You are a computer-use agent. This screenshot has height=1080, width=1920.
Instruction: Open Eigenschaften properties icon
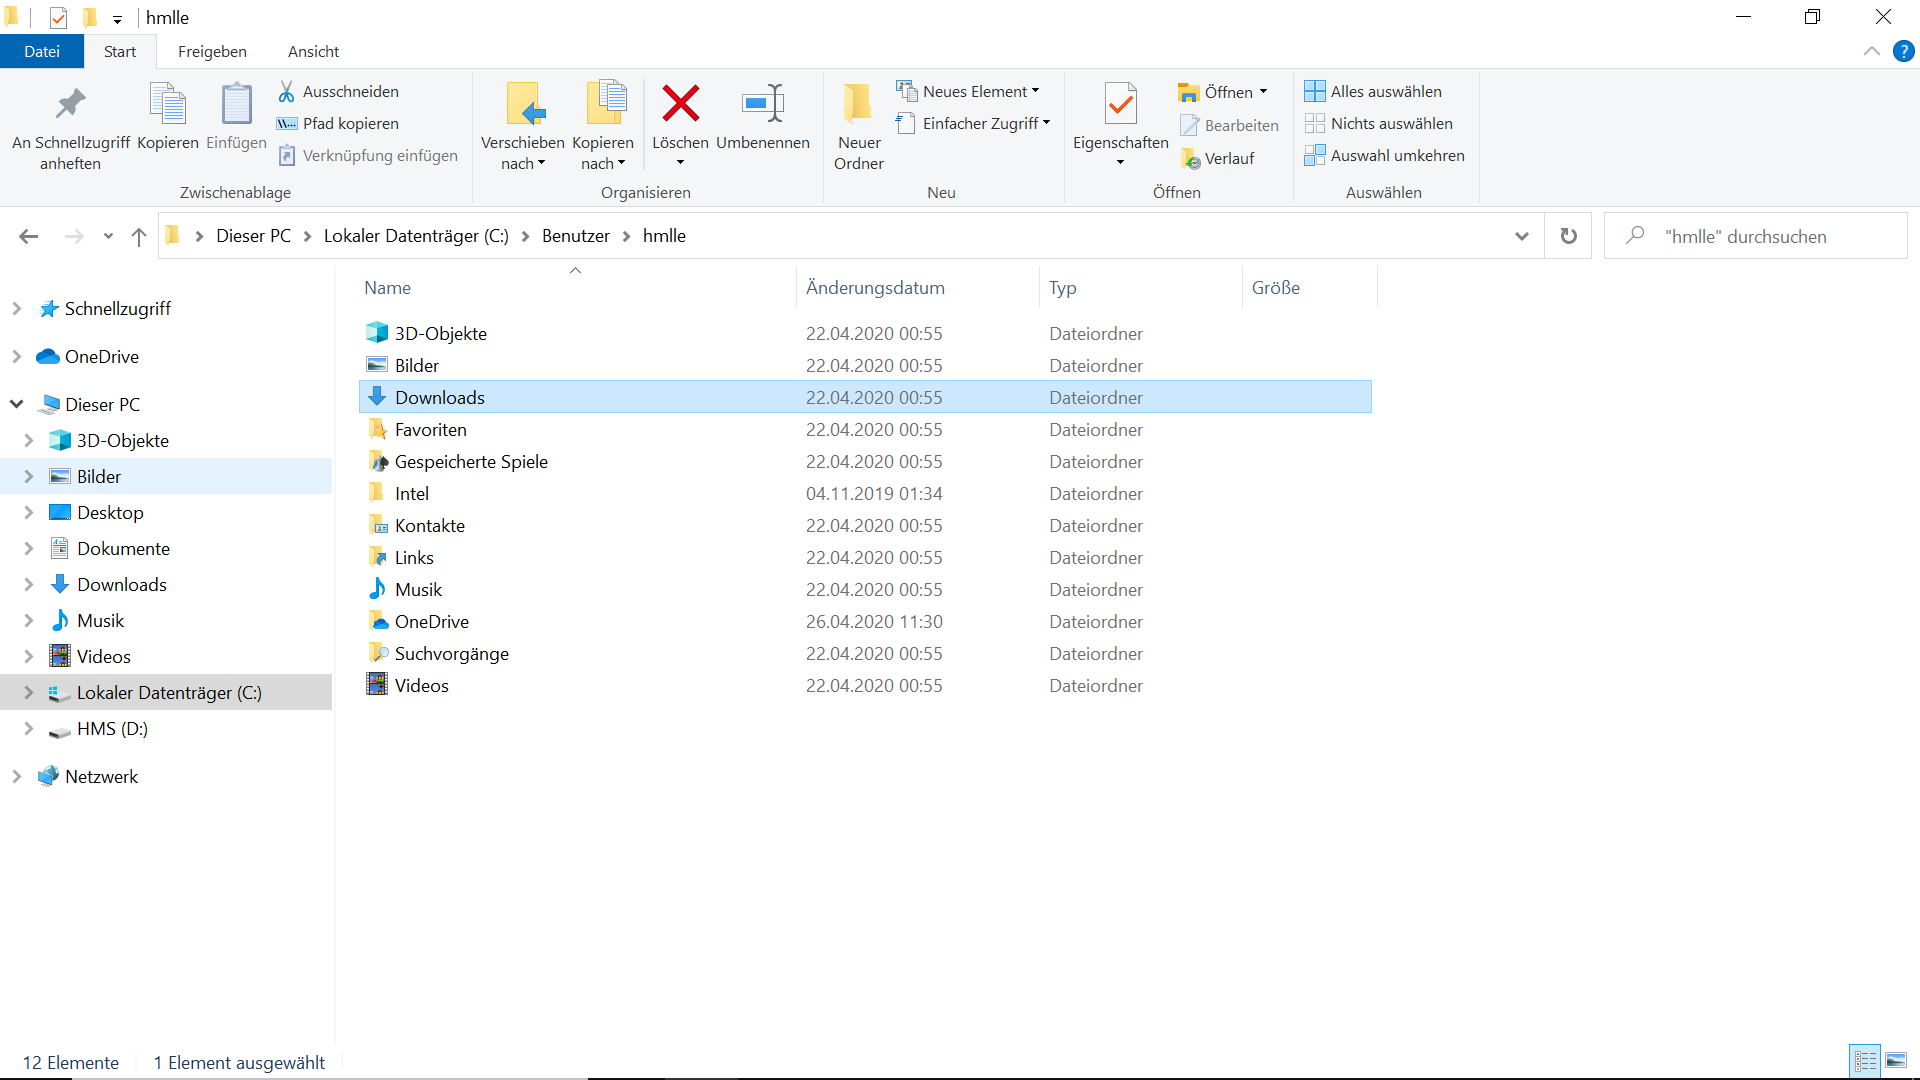1120,104
